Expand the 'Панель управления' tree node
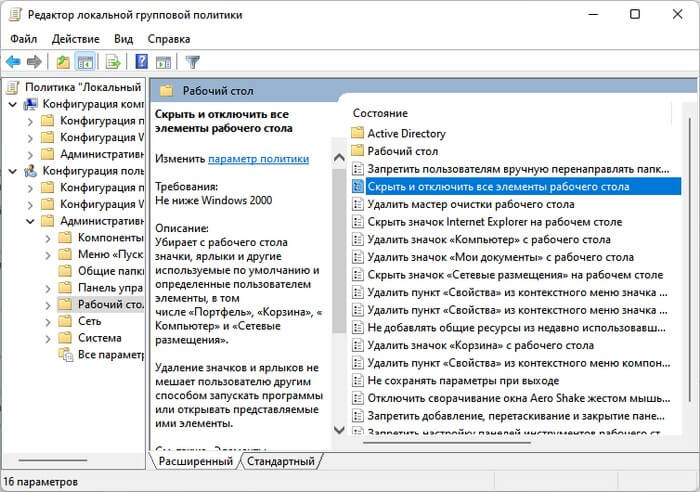 48,288
